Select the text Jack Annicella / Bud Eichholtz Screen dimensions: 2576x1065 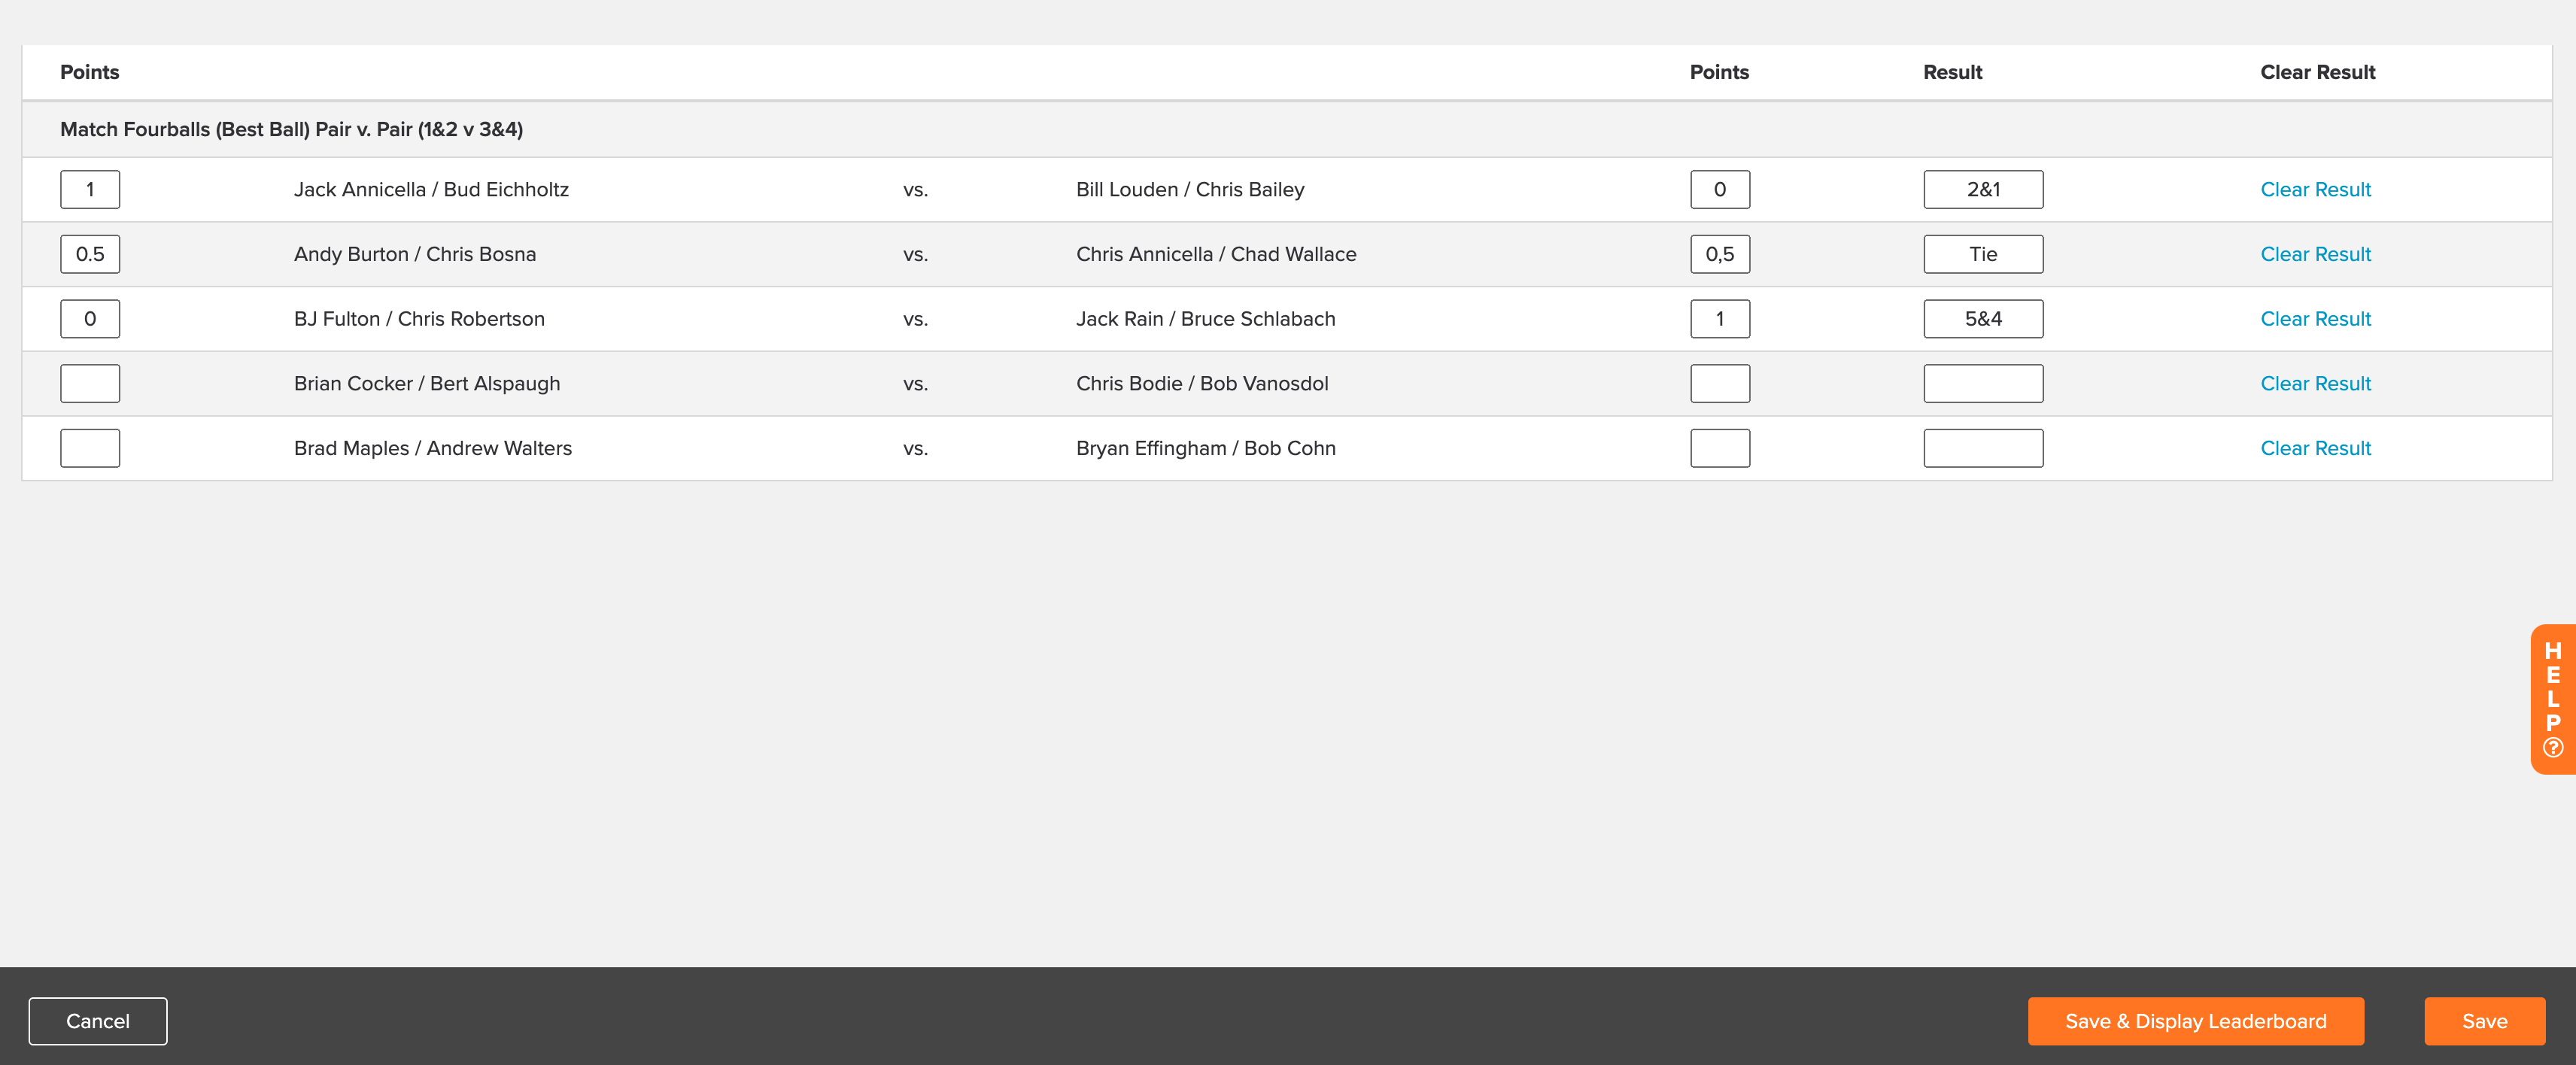[x=431, y=189]
